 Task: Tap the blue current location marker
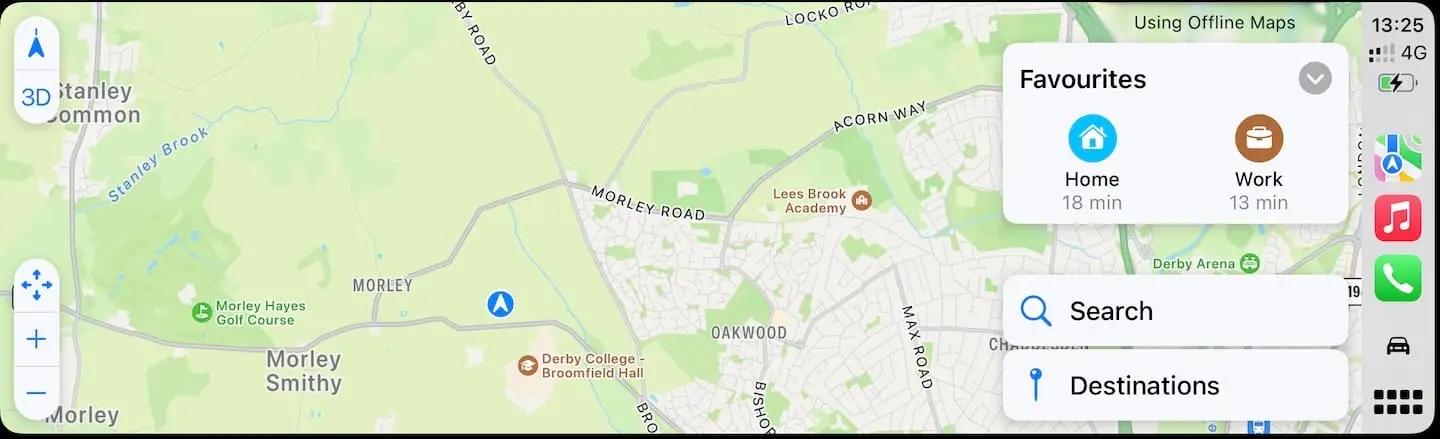tap(500, 303)
